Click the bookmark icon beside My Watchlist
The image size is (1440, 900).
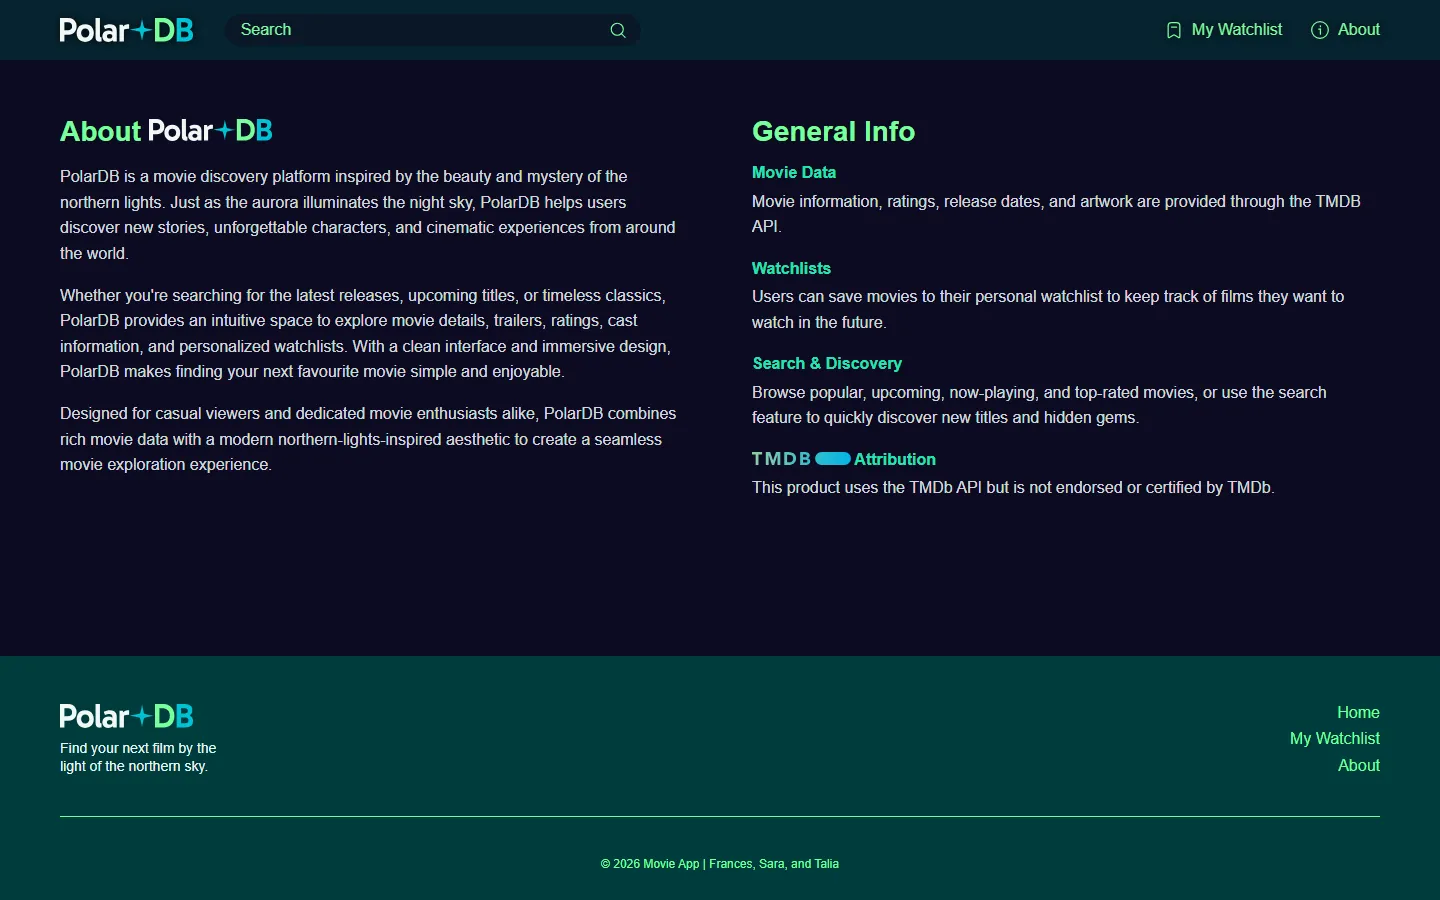1174,30
